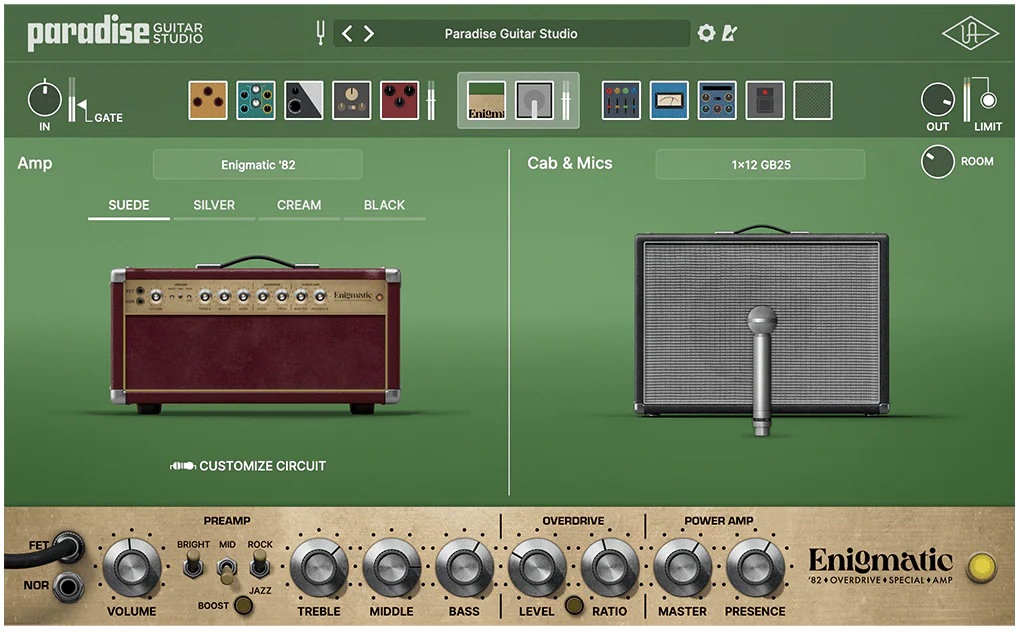The image size is (1016, 632).
Task: Click the Enigmatic '82 Overdrive Special logo
Action: tap(881, 566)
